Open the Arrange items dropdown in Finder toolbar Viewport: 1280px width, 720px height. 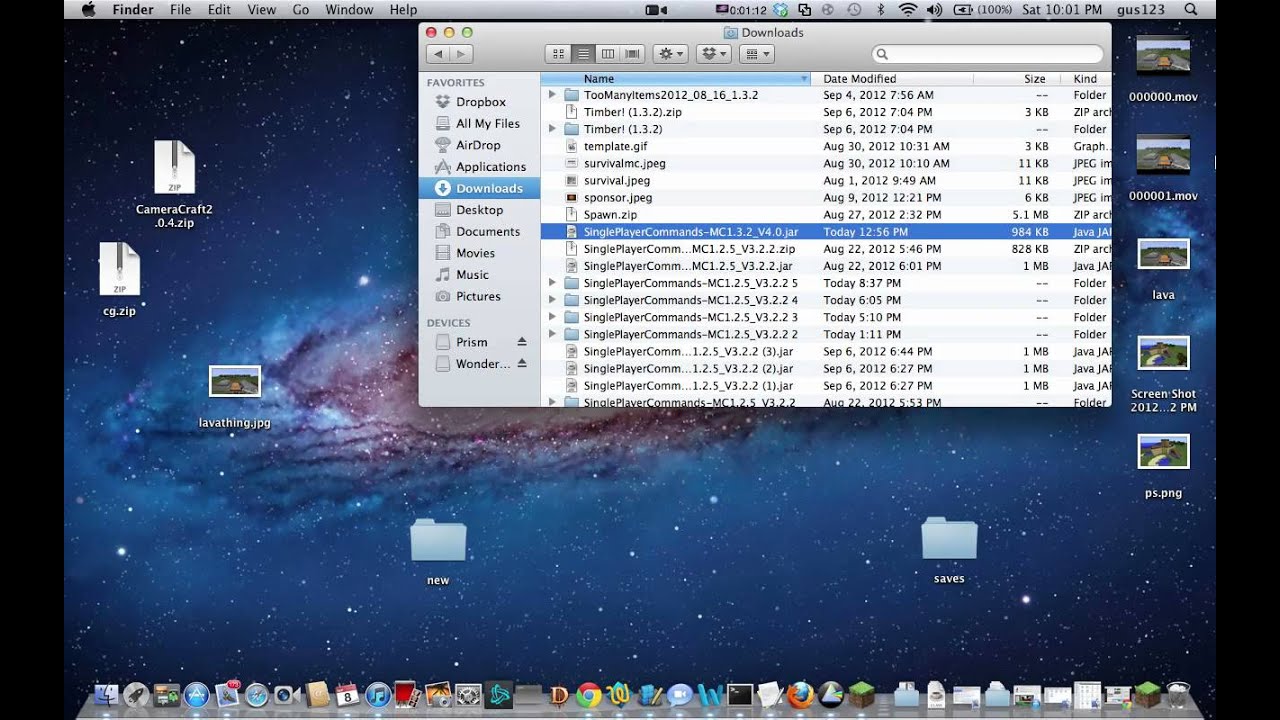[x=757, y=54]
